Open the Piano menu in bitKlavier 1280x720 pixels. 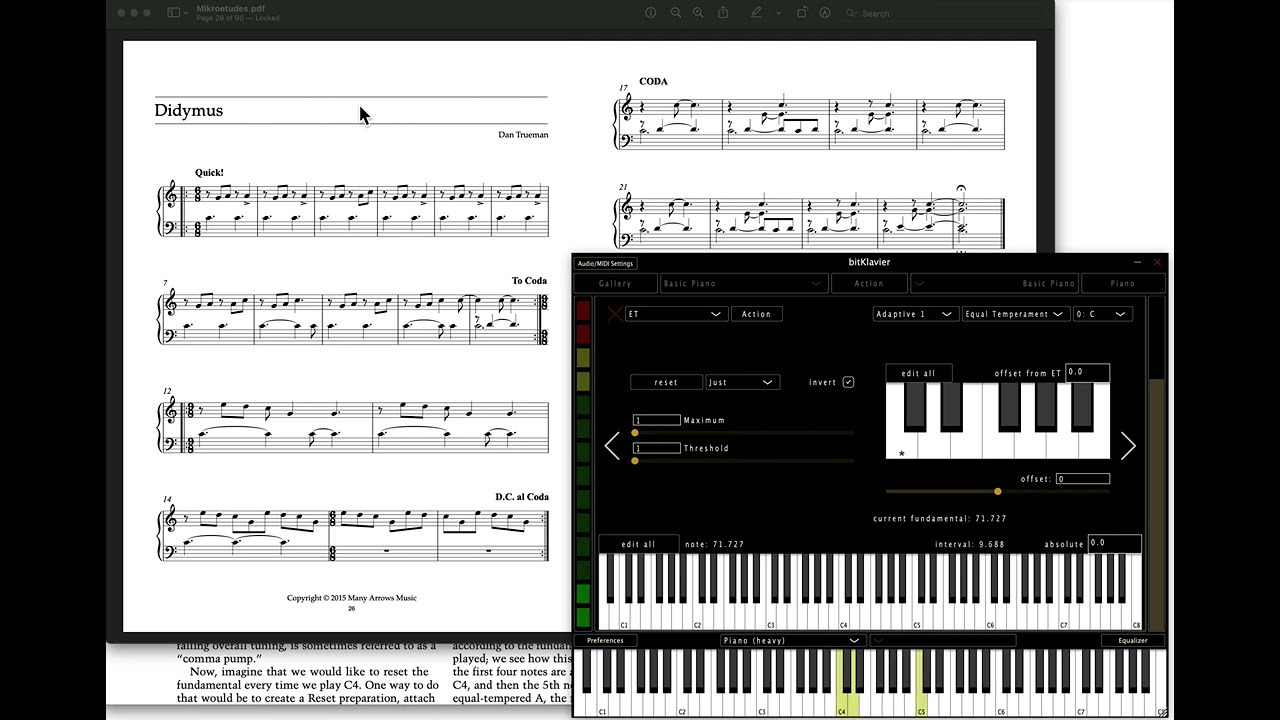coord(1123,284)
